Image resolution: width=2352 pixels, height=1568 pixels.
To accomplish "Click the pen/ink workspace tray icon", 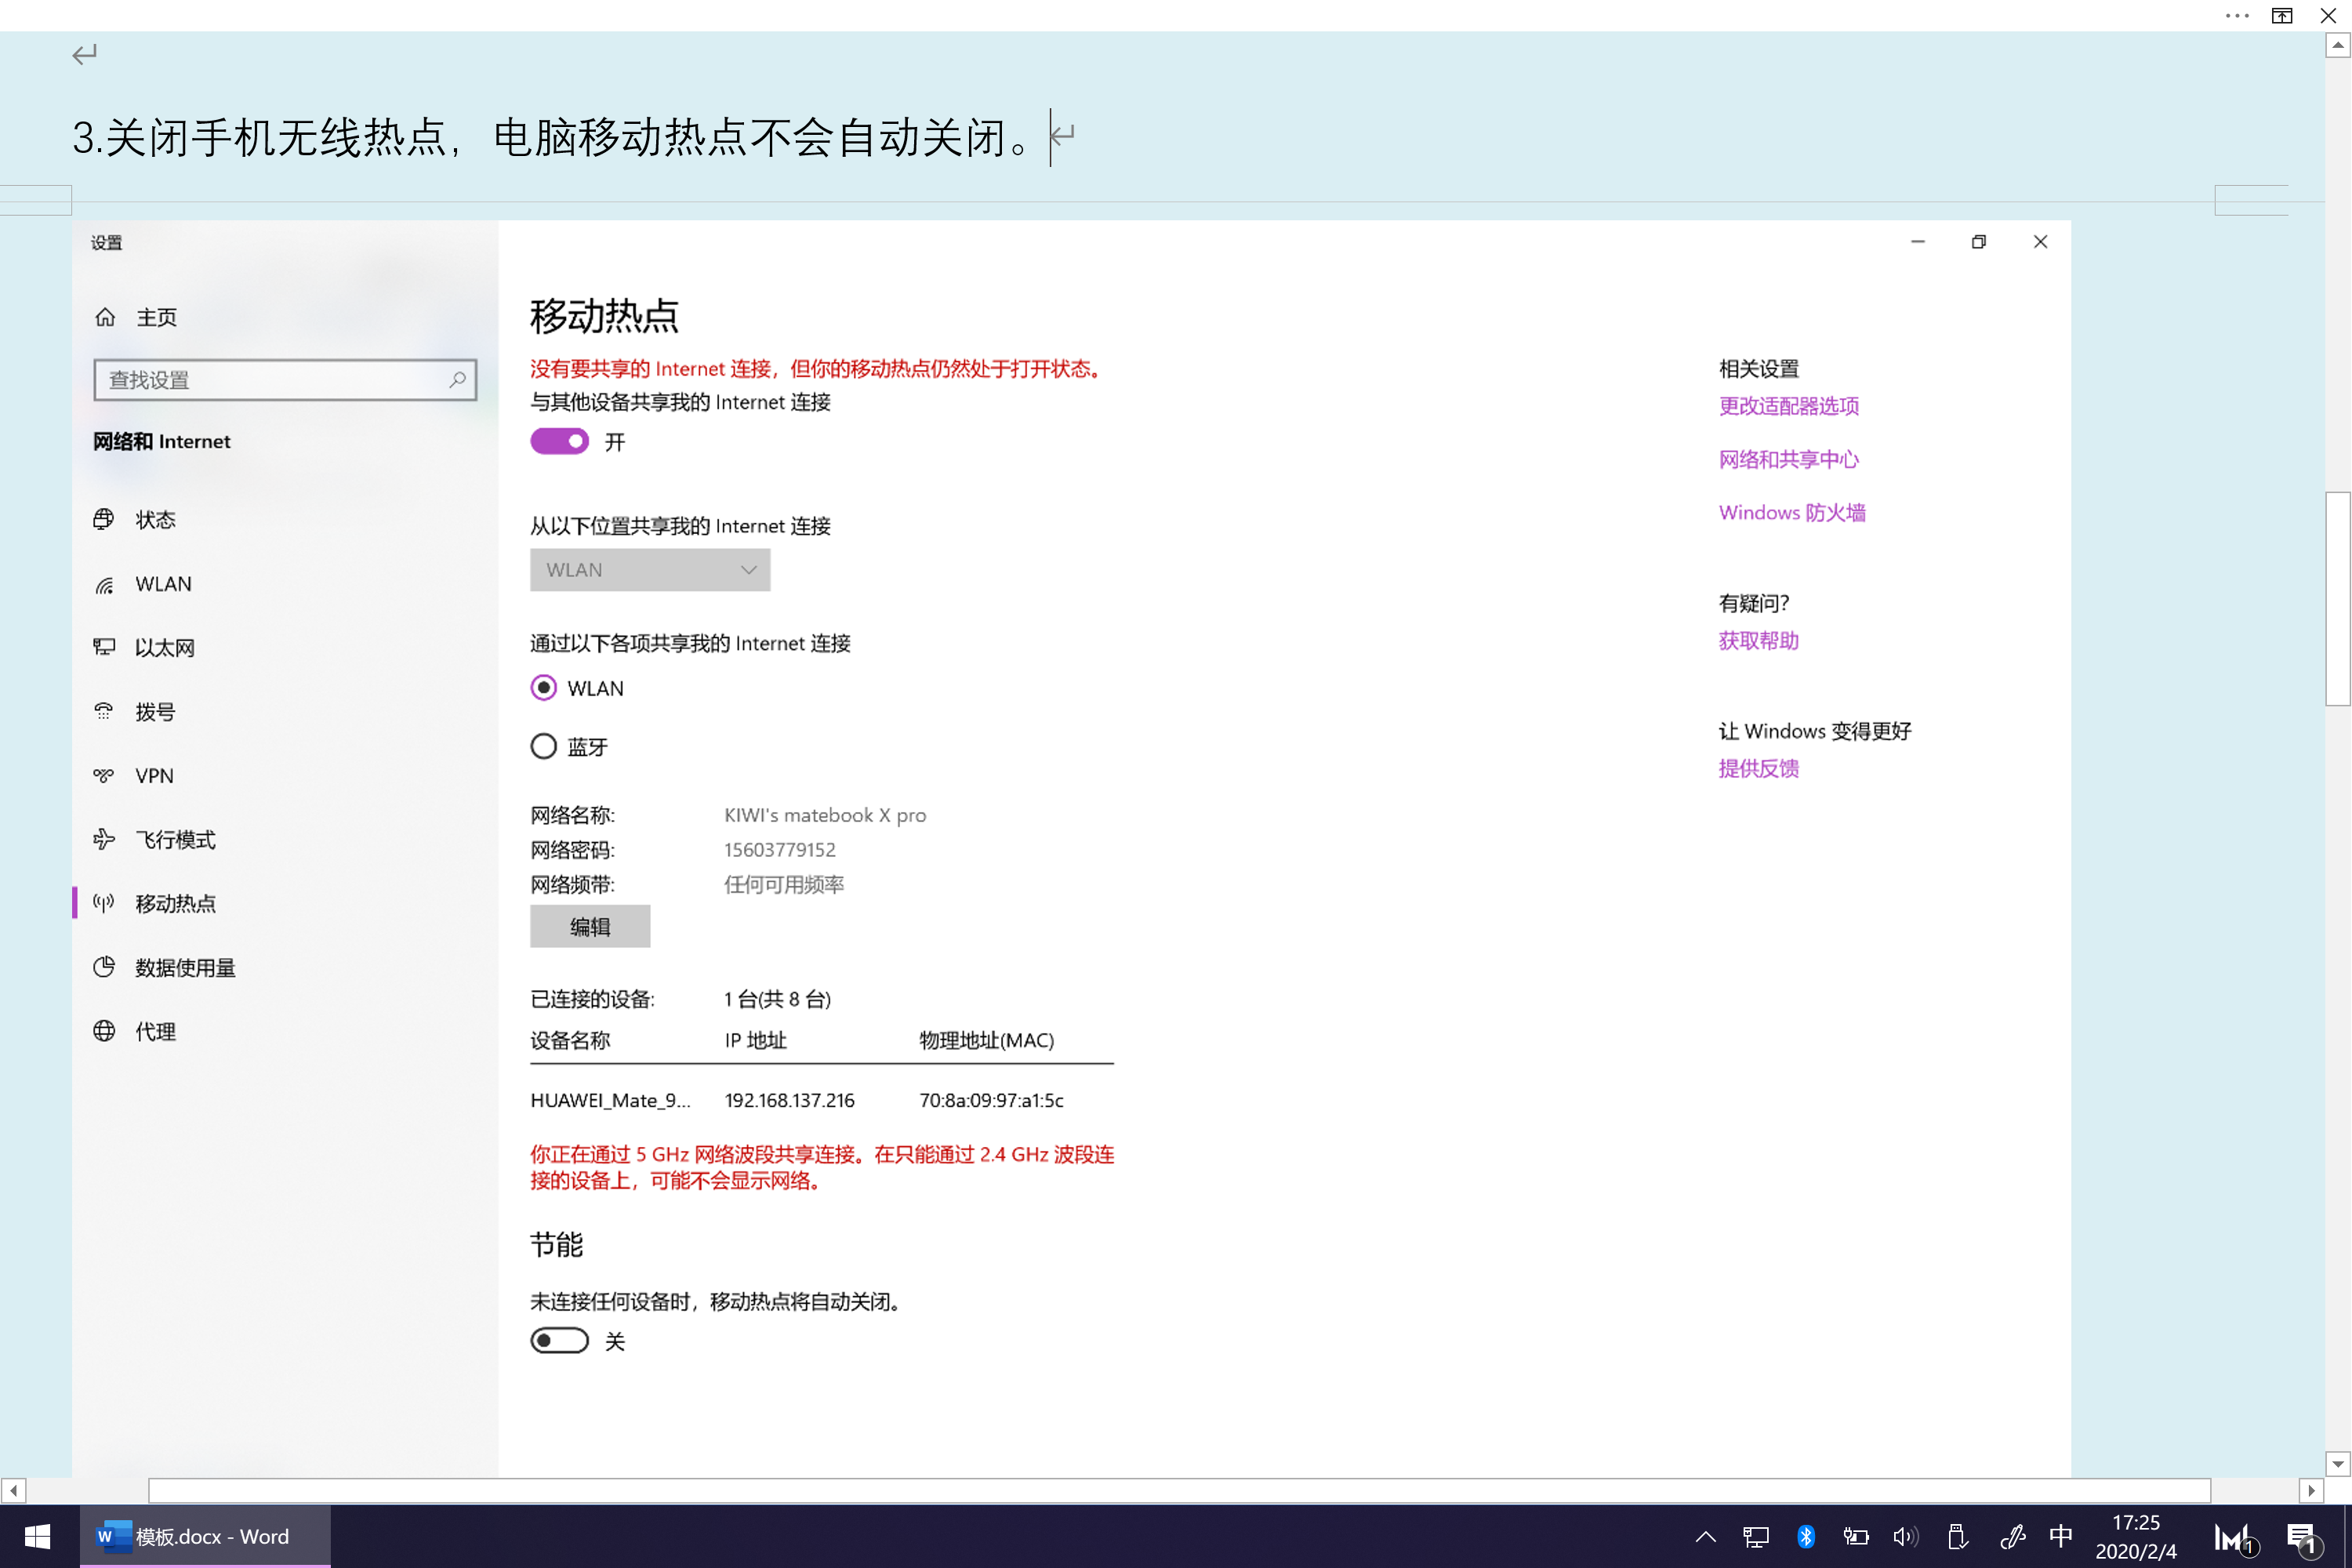I will [2012, 1536].
